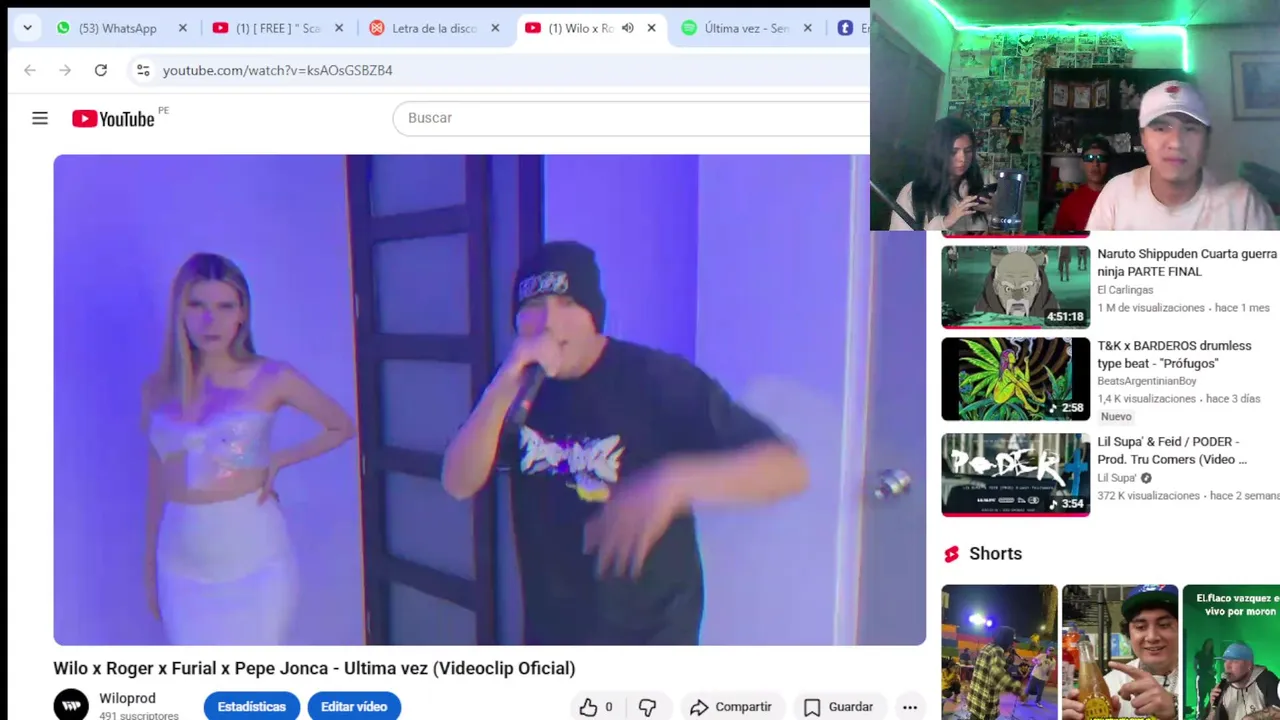
Task: Go forward in browser history
Action: point(65,70)
